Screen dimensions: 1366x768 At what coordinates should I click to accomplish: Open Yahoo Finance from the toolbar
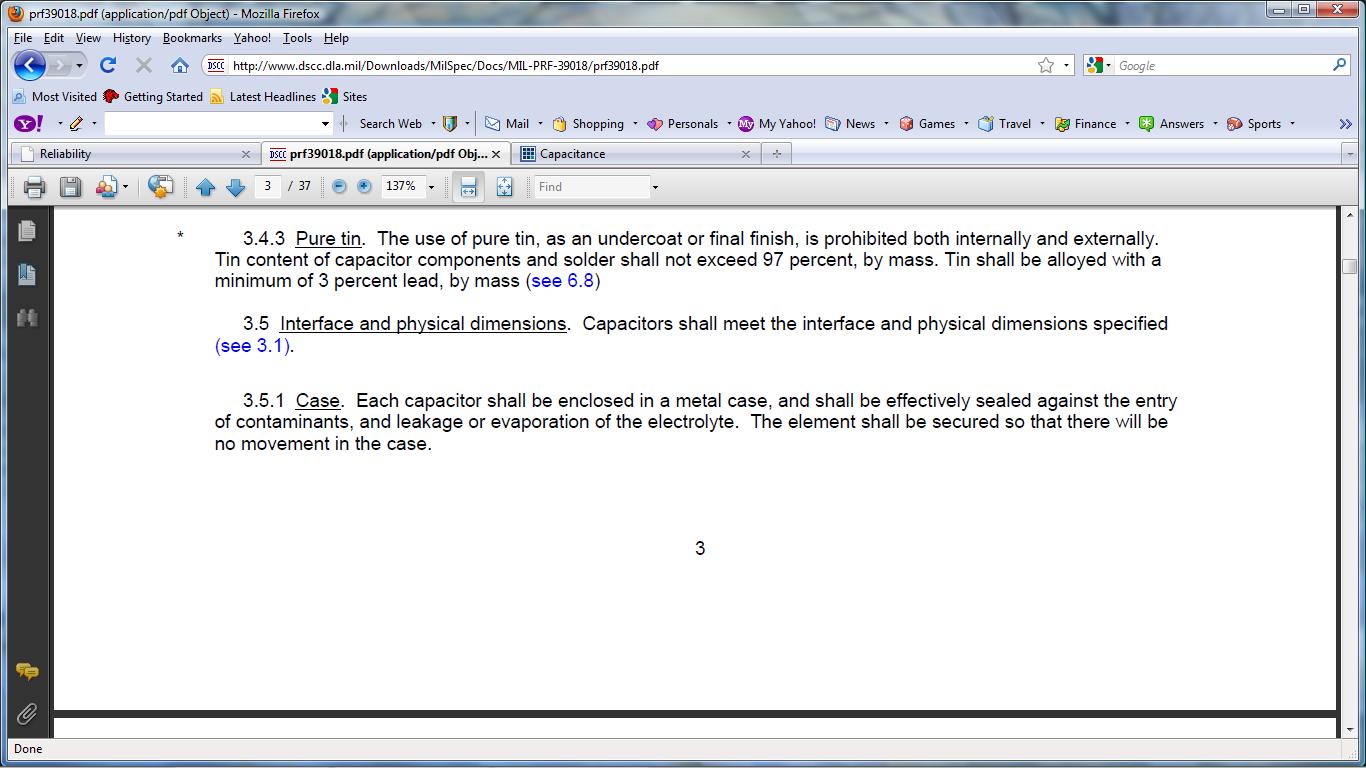pos(1085,124)
